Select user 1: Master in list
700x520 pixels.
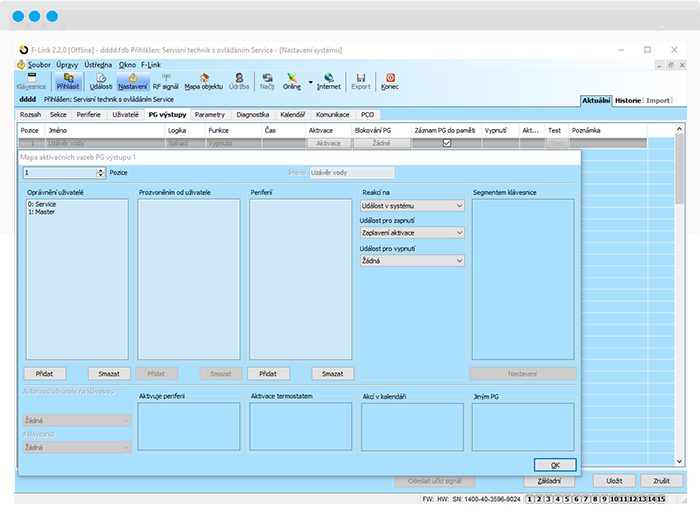pyautogui.click(x=41, y=212)
